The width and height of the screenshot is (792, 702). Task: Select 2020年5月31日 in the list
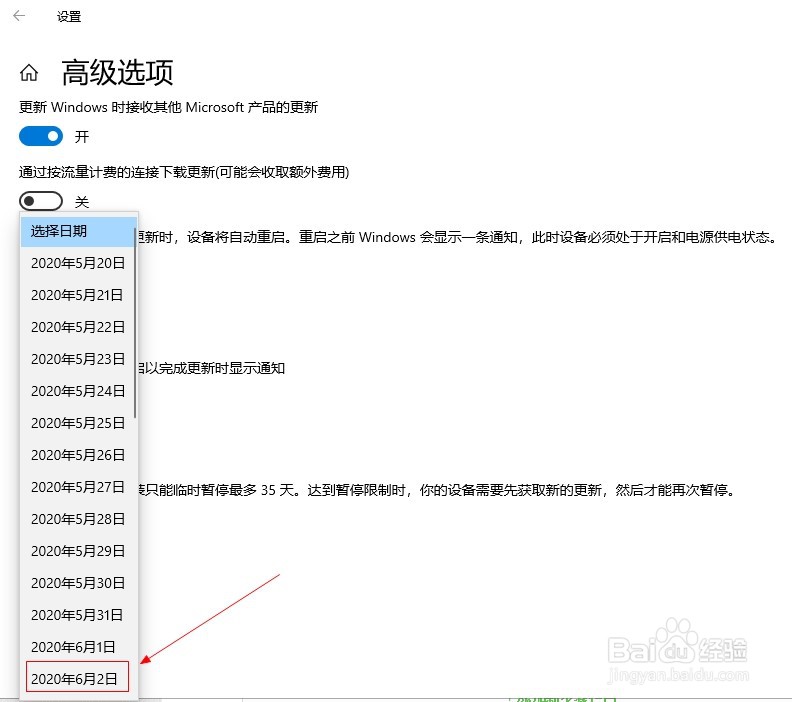point(78,615)
